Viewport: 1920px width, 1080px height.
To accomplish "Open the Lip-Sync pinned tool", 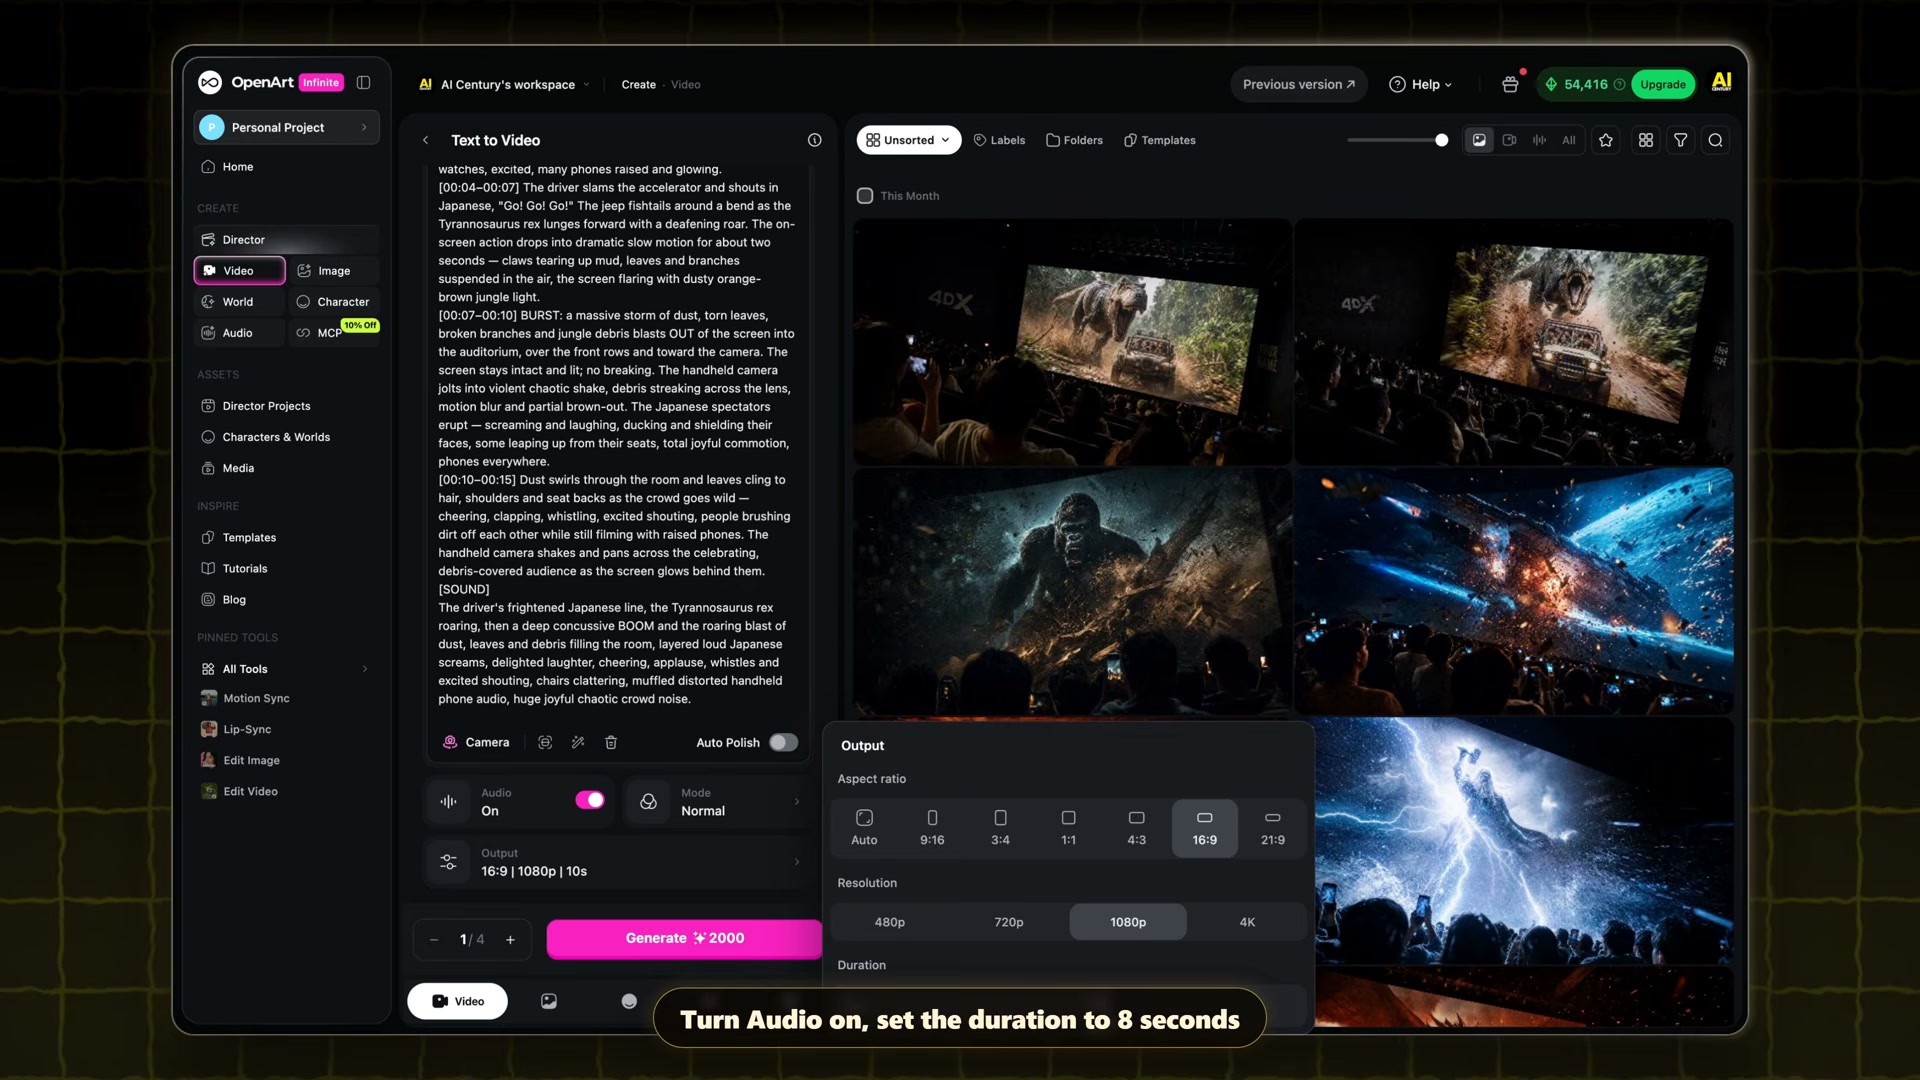I will coord(236,729).
